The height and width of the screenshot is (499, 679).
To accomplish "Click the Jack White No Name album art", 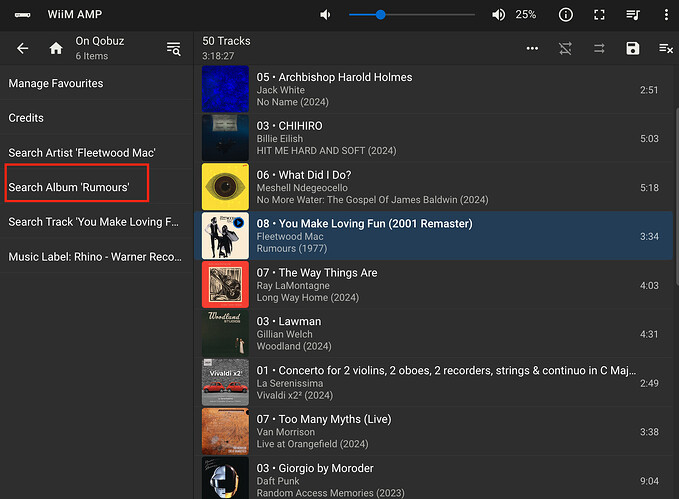I will click(x=225, y=89).
